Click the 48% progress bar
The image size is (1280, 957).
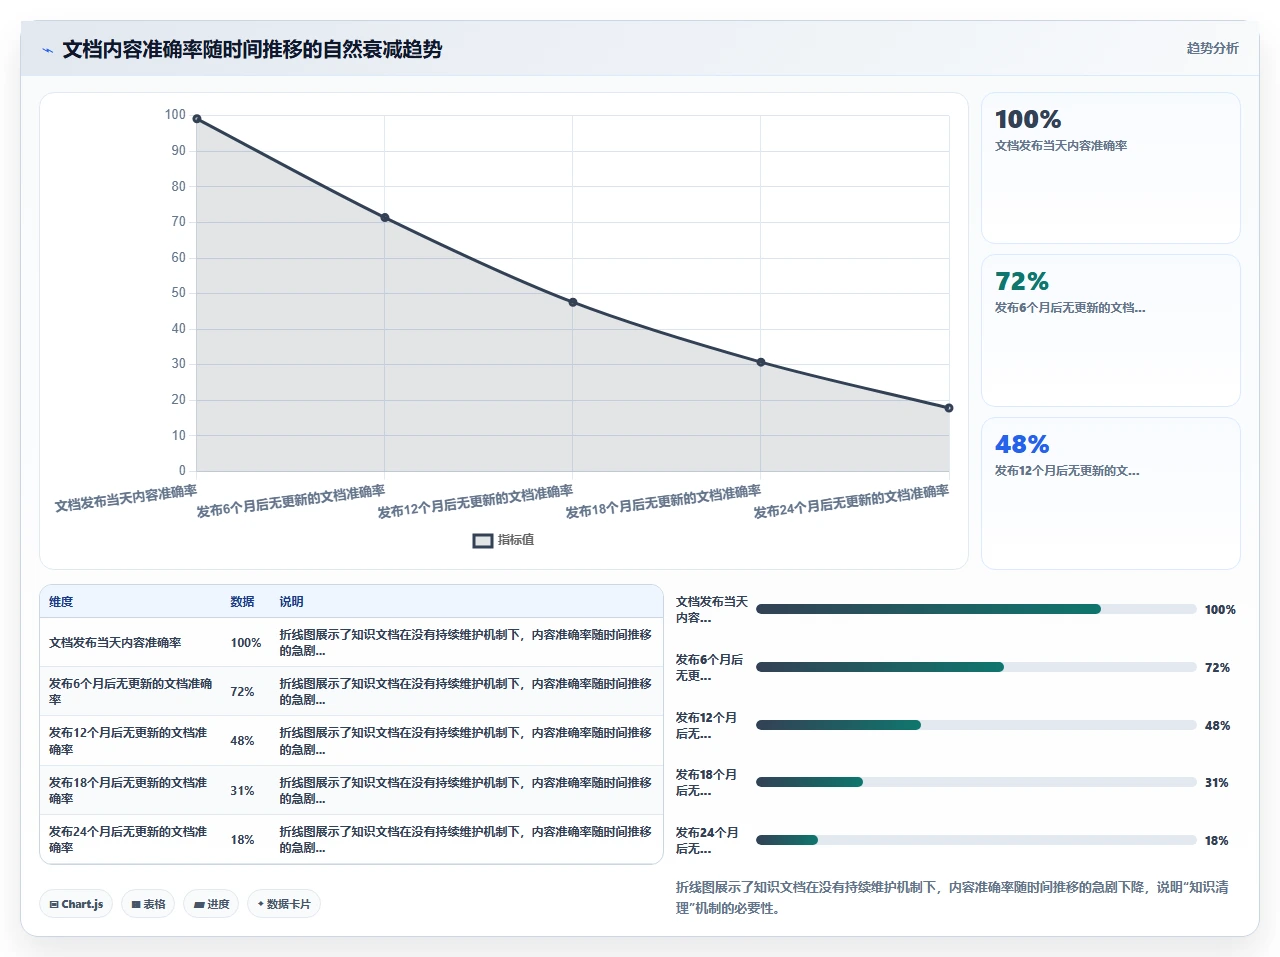tap(976, 725)
